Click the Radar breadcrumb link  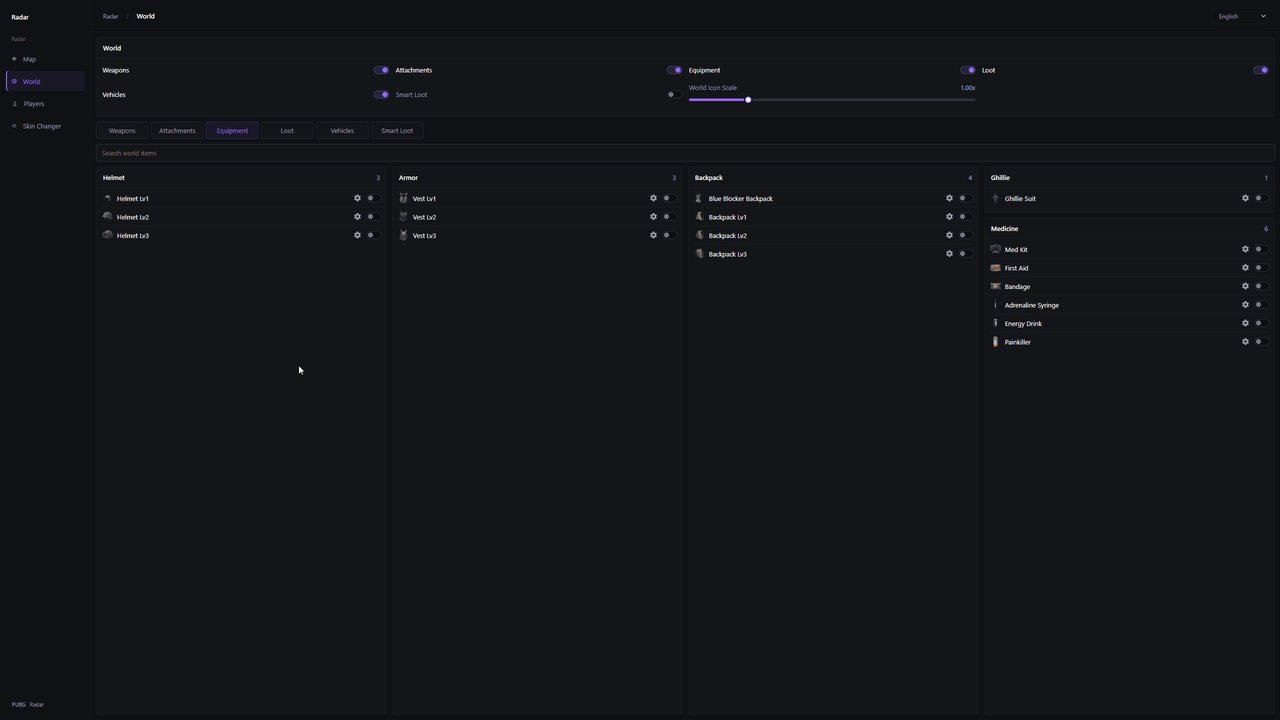point(110,16)
